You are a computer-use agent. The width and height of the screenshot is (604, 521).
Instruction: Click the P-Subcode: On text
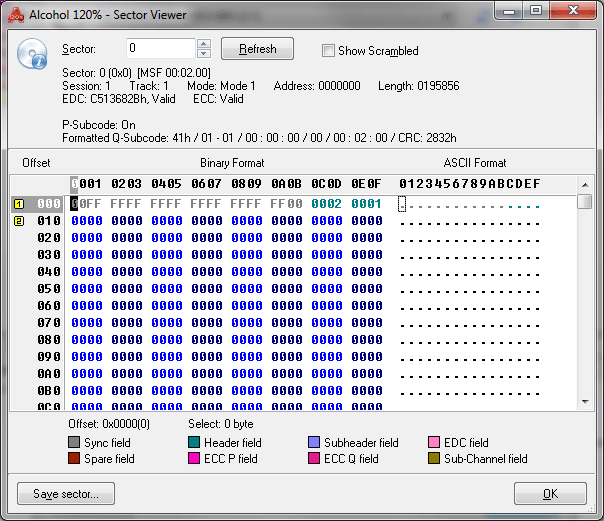[99, 125]
